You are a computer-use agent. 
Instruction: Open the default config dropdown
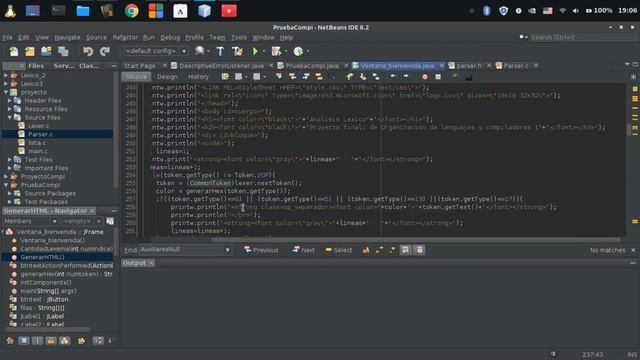(x=184, y=51)
